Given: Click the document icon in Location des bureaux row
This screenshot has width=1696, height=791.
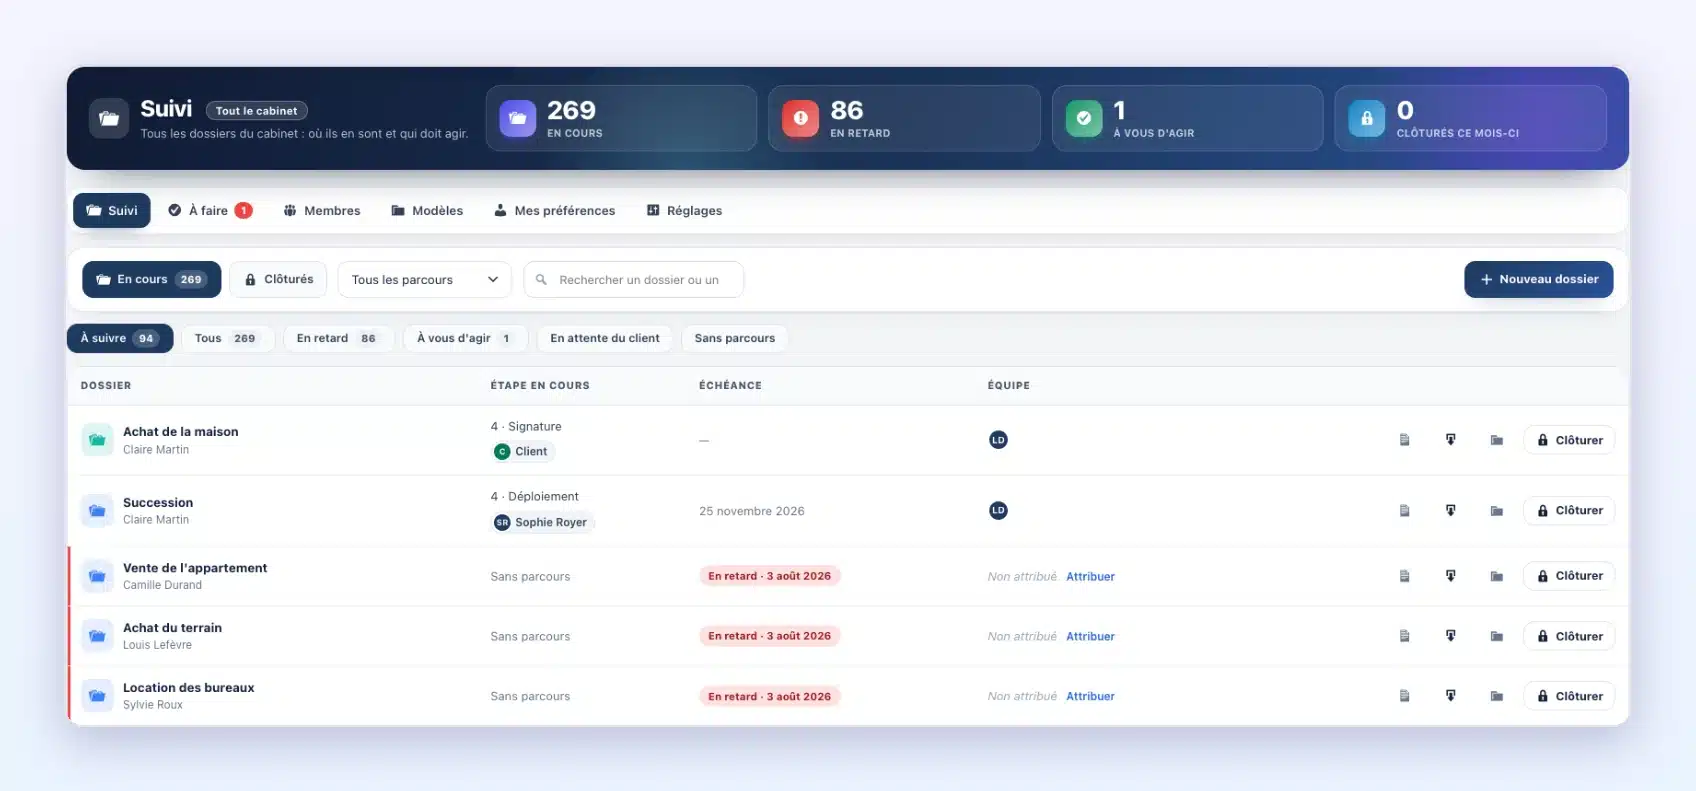Looking at the screenshot, I should (1404, 696).
